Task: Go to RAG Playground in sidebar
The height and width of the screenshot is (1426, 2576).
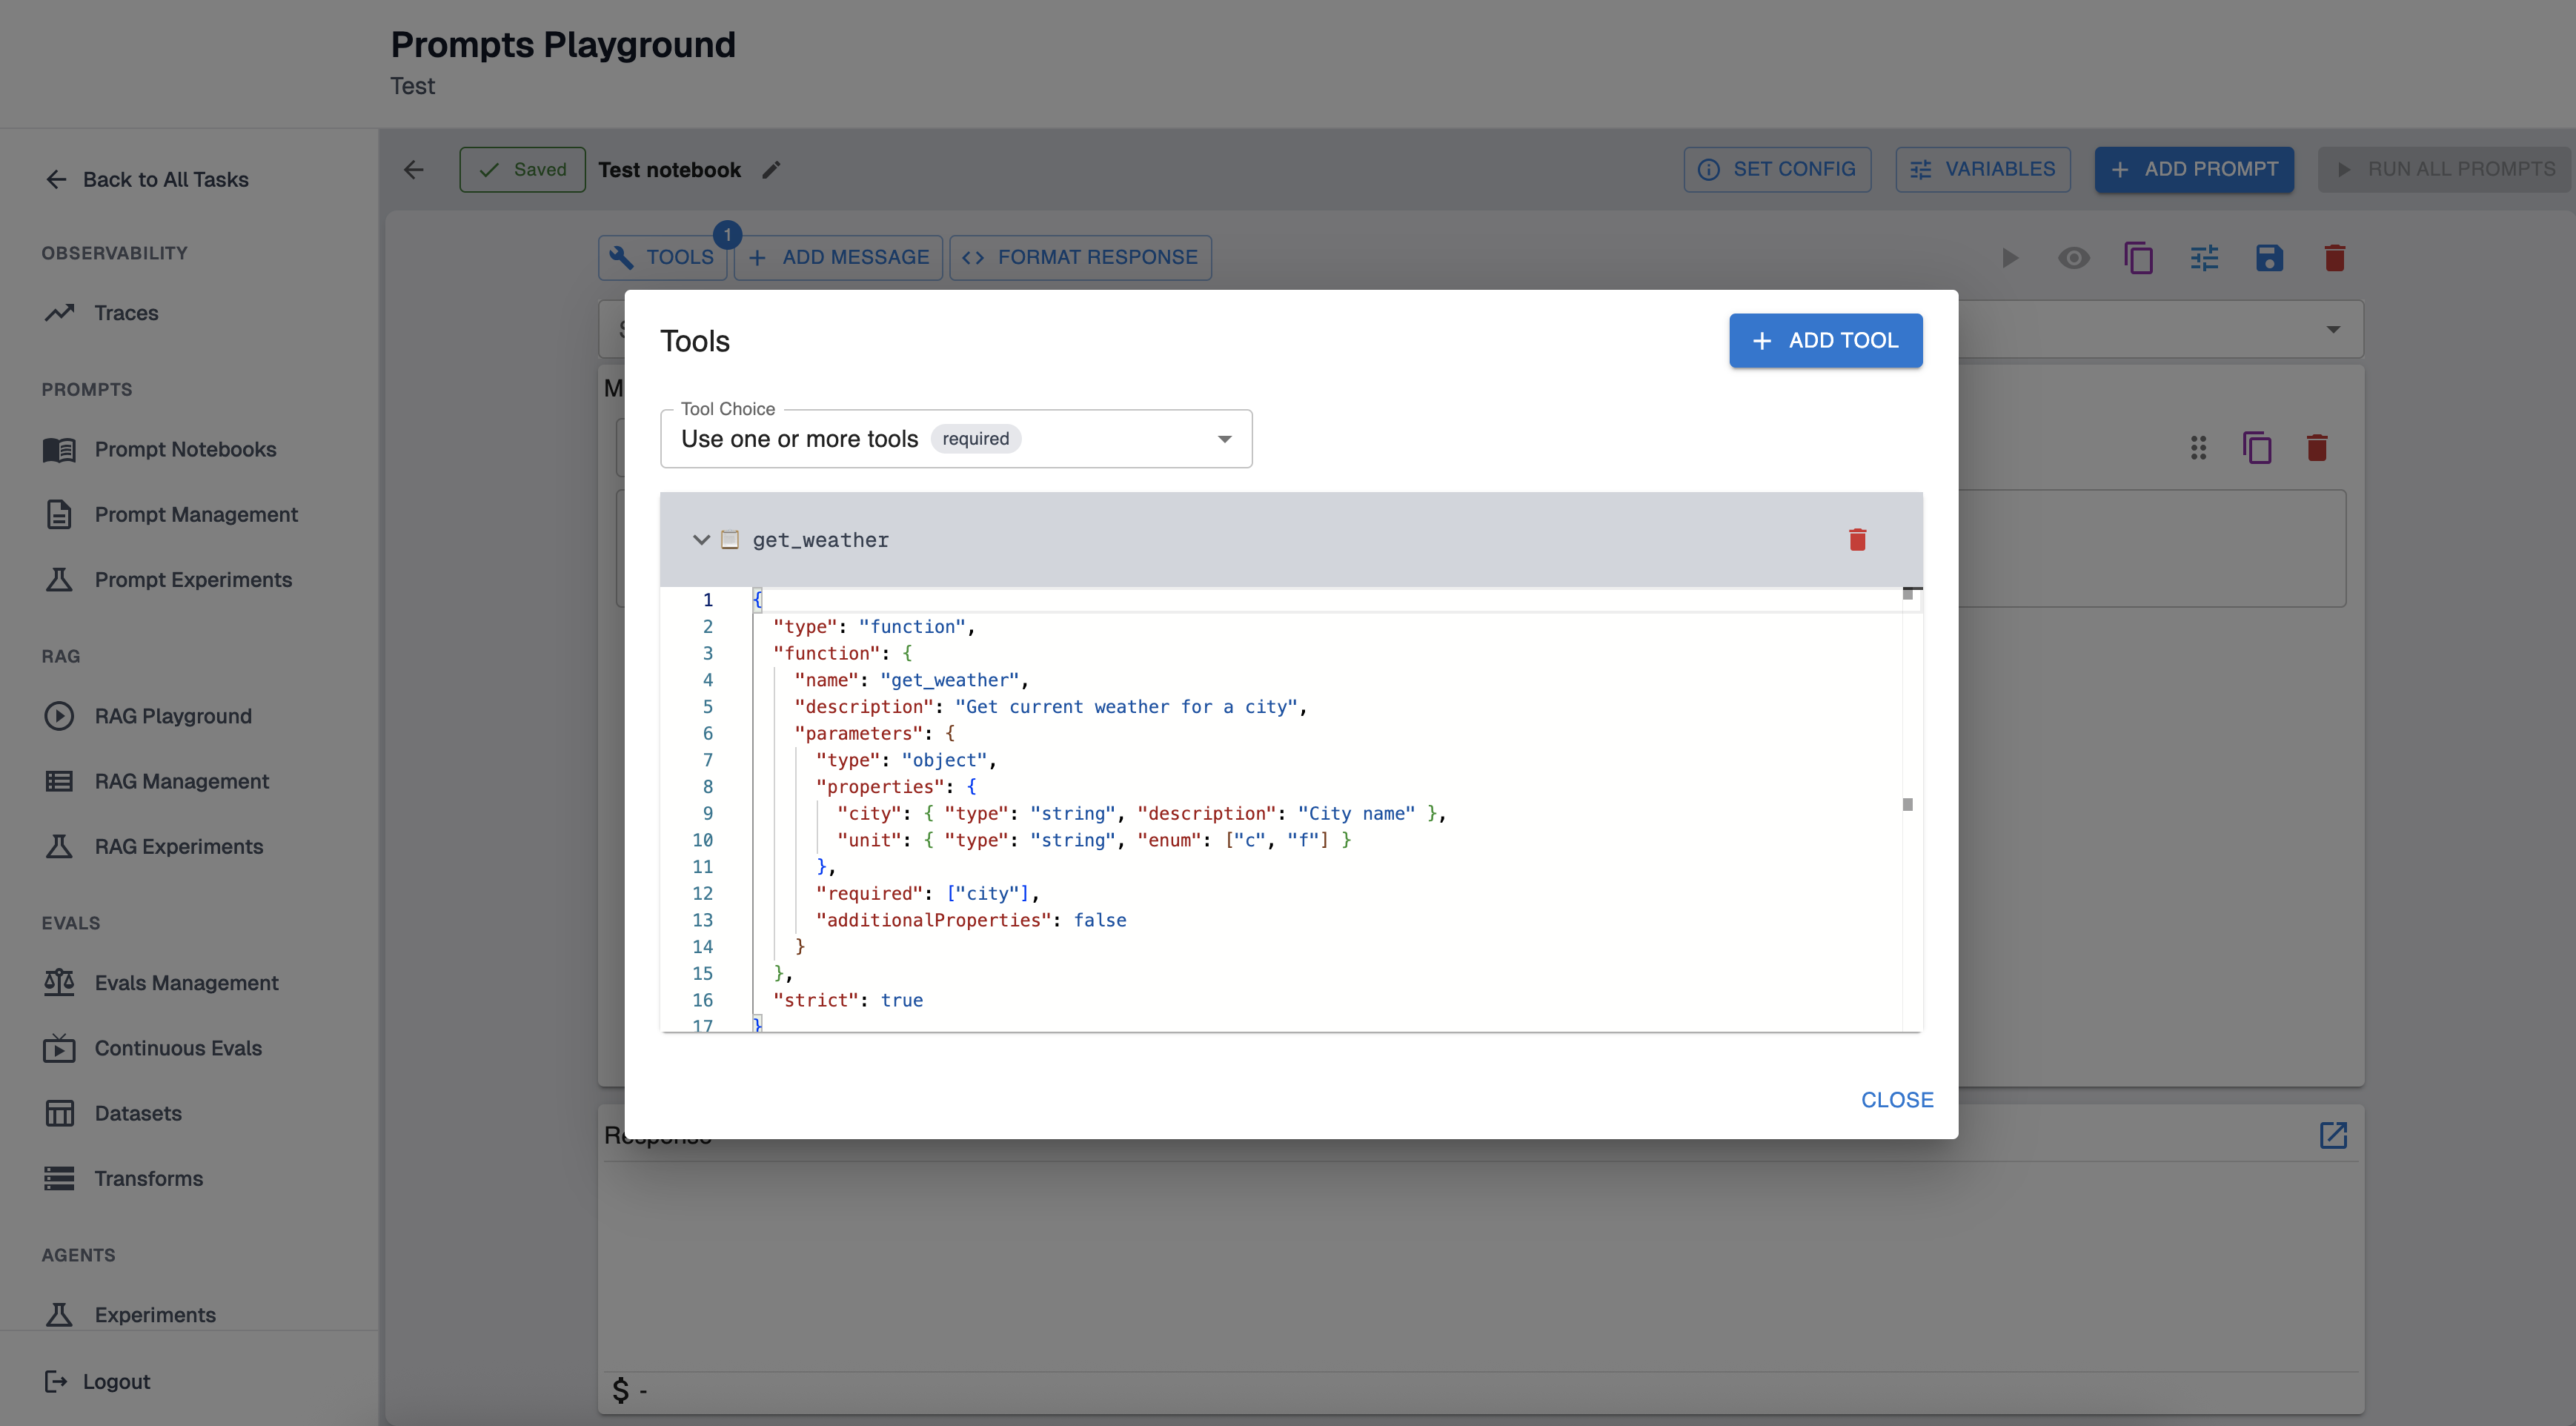Action: point(173,716)
